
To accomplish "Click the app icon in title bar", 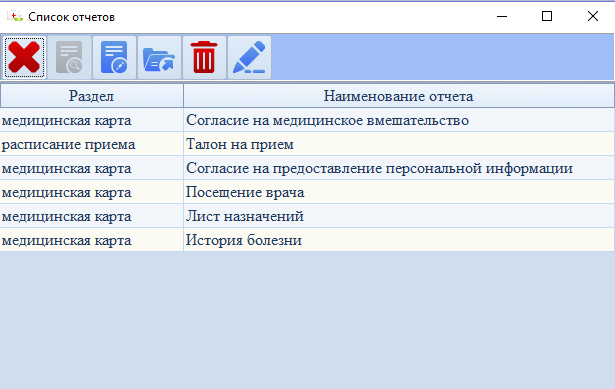I will tap(15, 16).
